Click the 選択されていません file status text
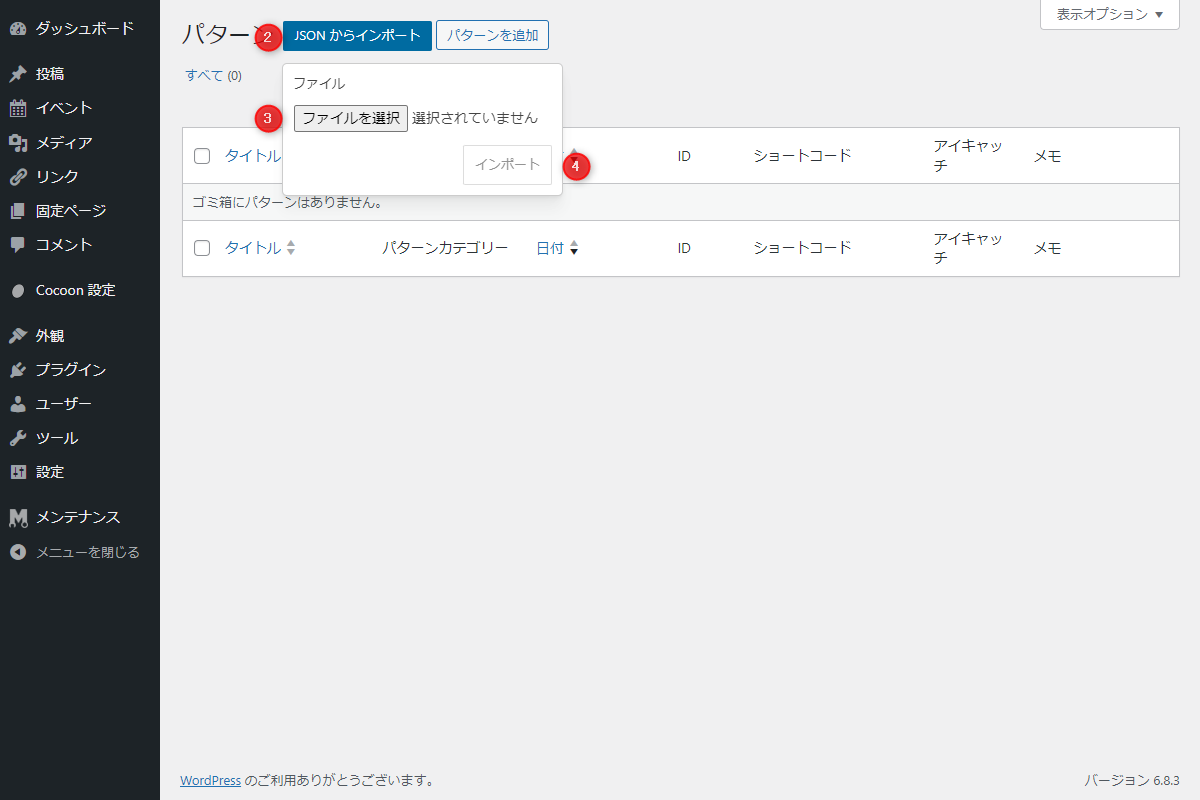Screen dimensions: 1200x800 475,118
